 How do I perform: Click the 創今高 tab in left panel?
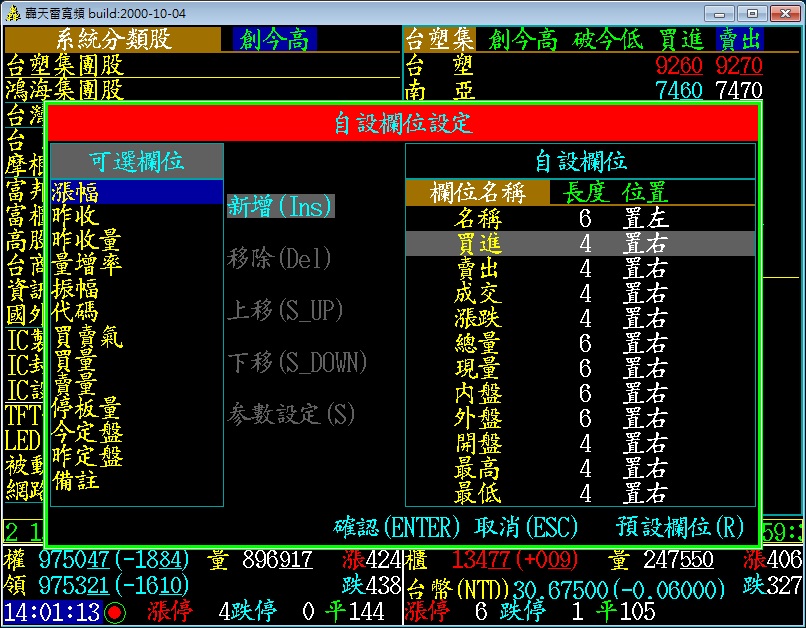[x=274, y=39]
